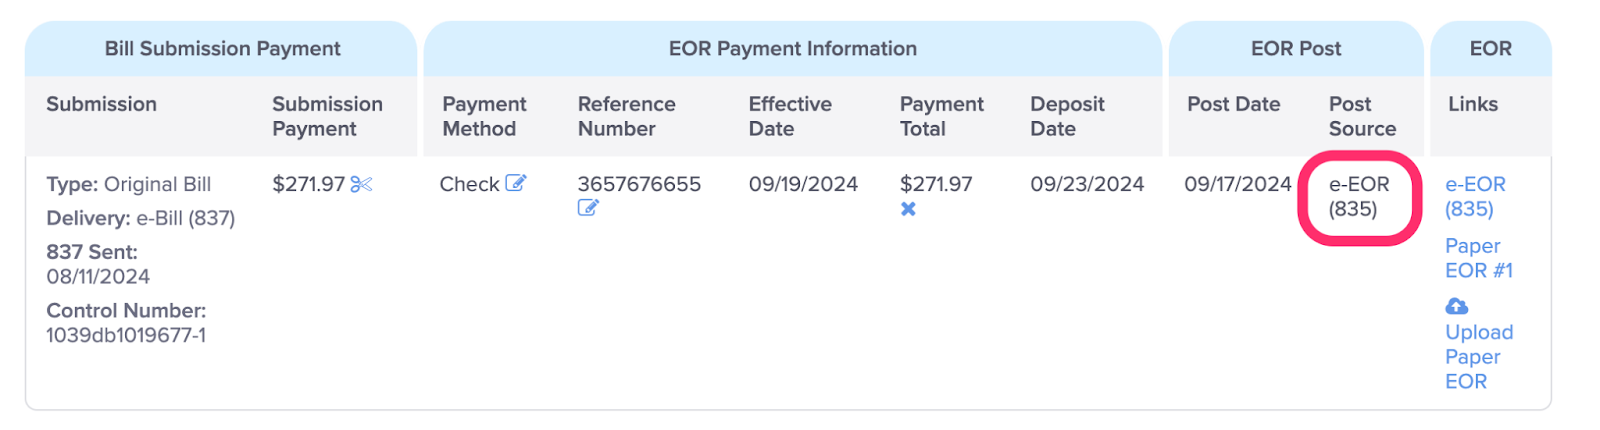The height and width of the screenshot is (430, 1600).
Task: Open the Paper EOR #1 link
Action: (1479, 258)
